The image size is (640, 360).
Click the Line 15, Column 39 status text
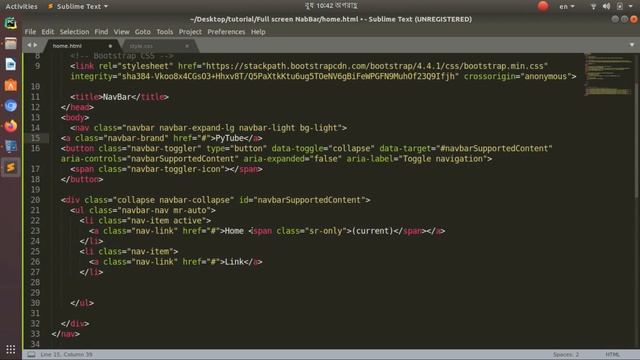tap(66, 354)
